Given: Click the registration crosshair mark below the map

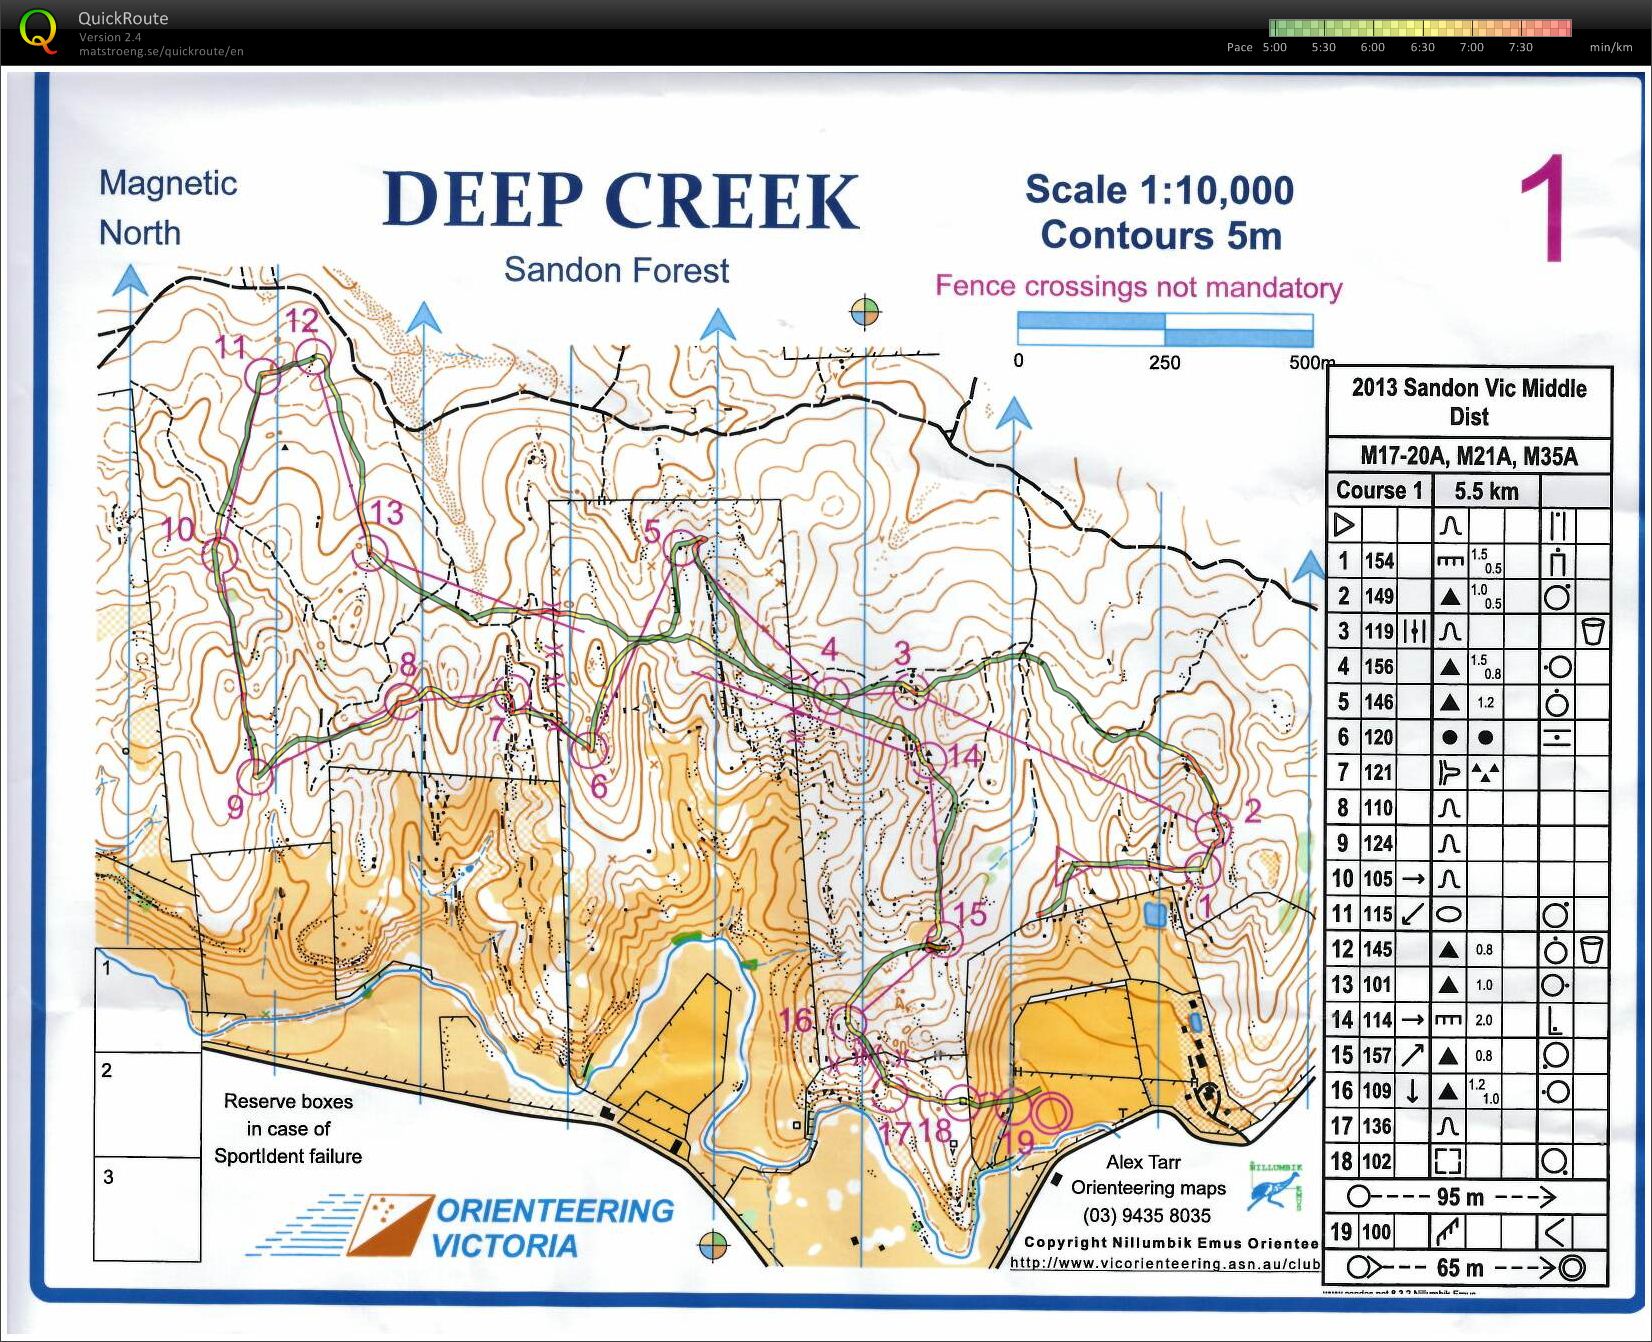Looking at the screenshot, I should [713, 1246].
